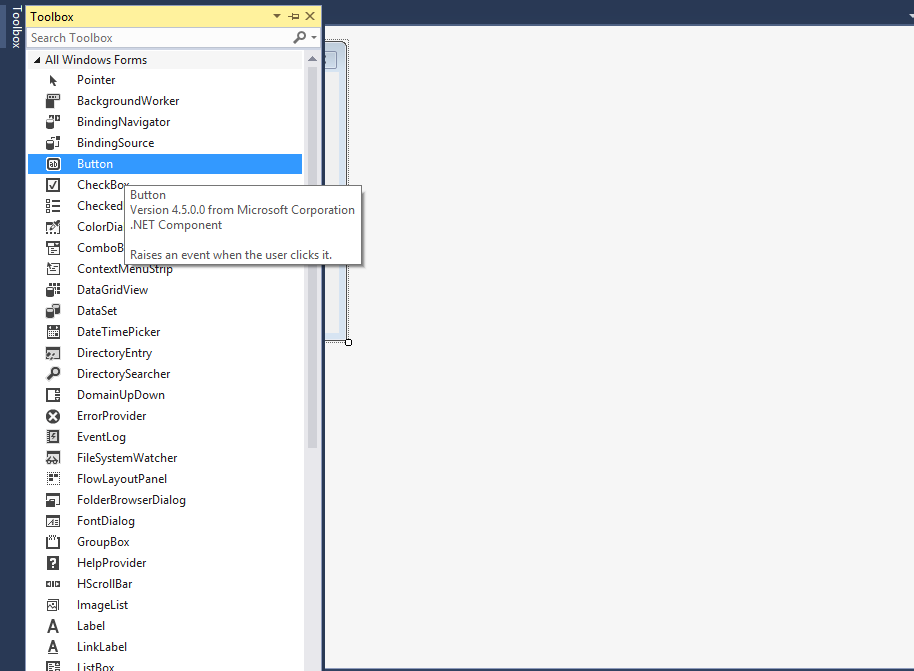Click the Toolbox panel title text
Image resolution: width=914 pixels, height=671 pixels.
[52, 17]
